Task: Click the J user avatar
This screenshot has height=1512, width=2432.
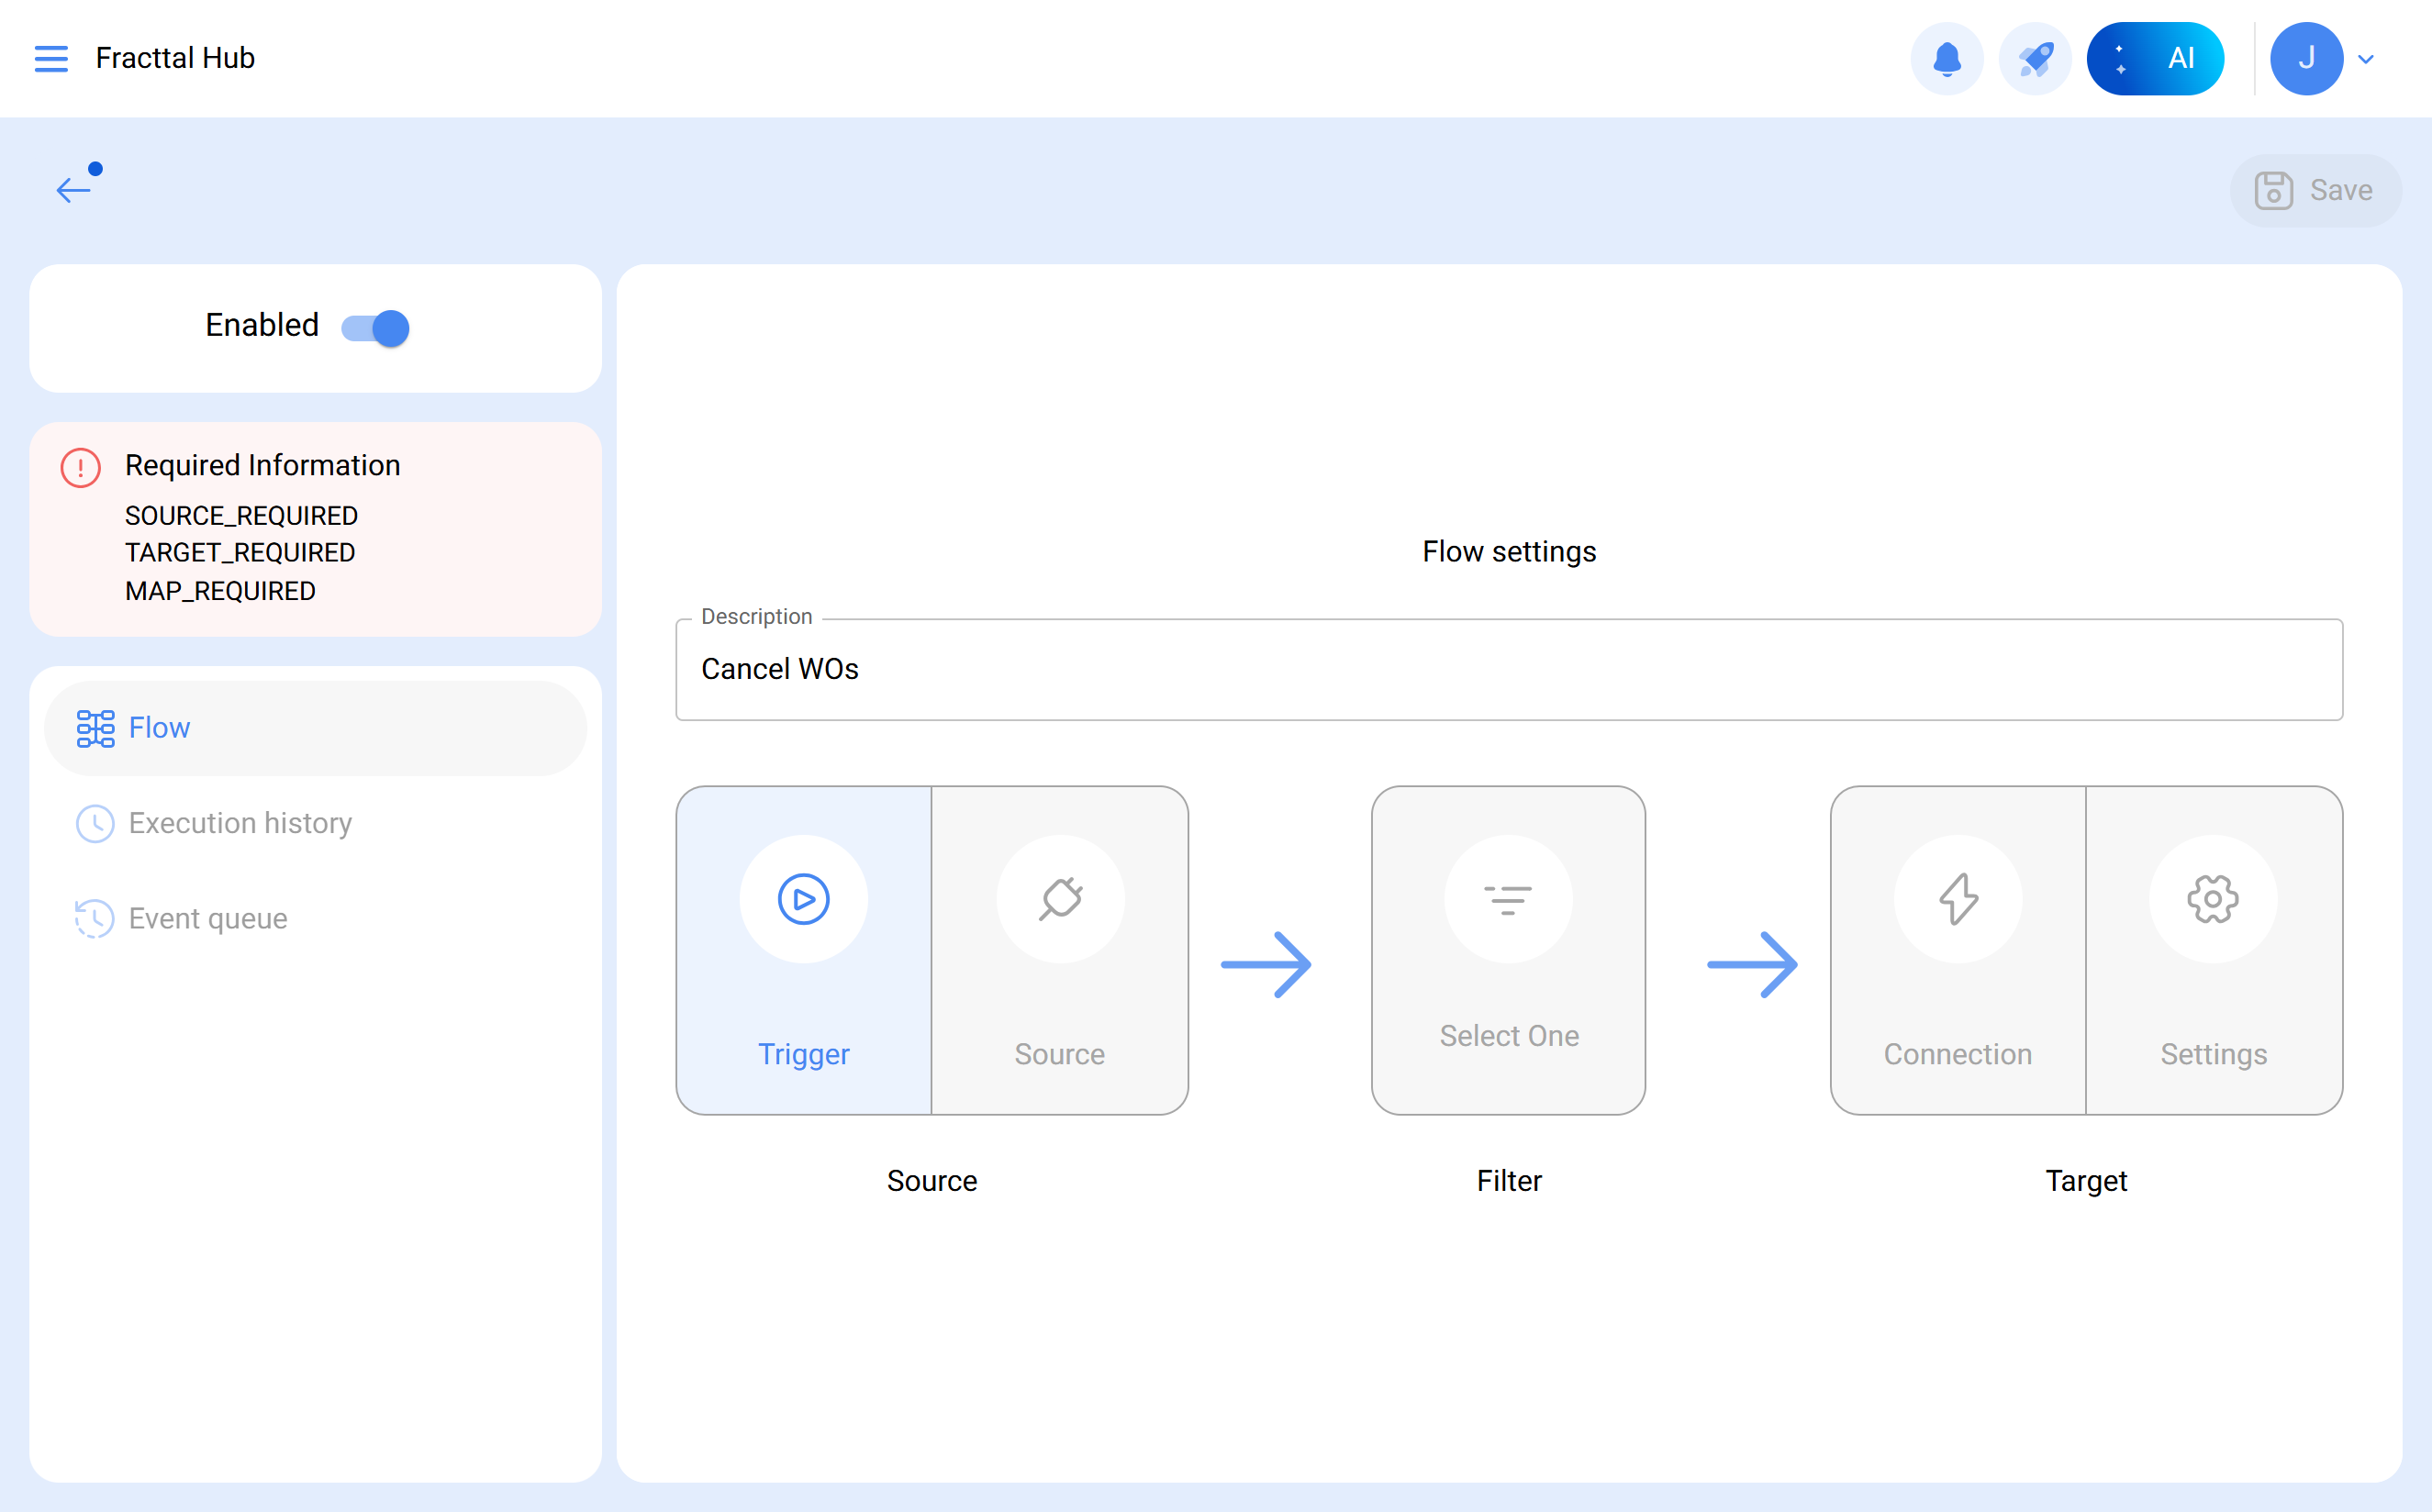Action: 2306,58
